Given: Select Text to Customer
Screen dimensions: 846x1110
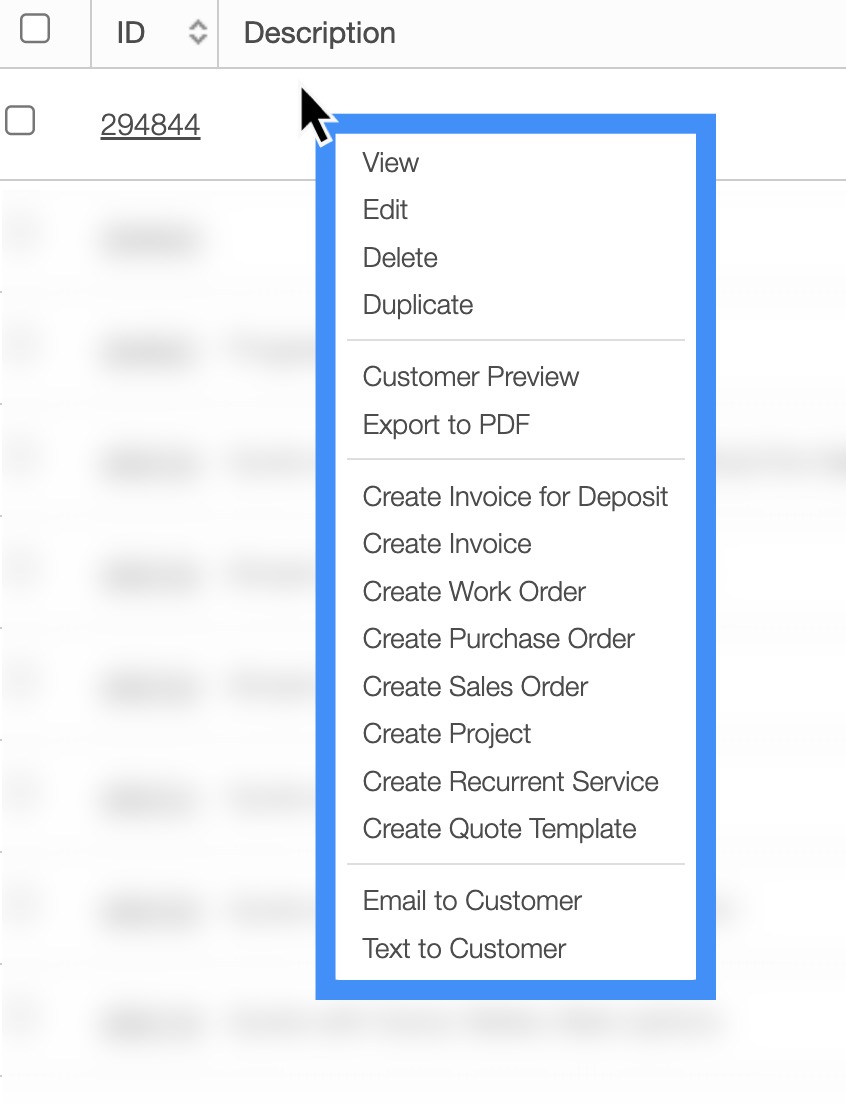Looking at the screenshot, I should point(464,949).
